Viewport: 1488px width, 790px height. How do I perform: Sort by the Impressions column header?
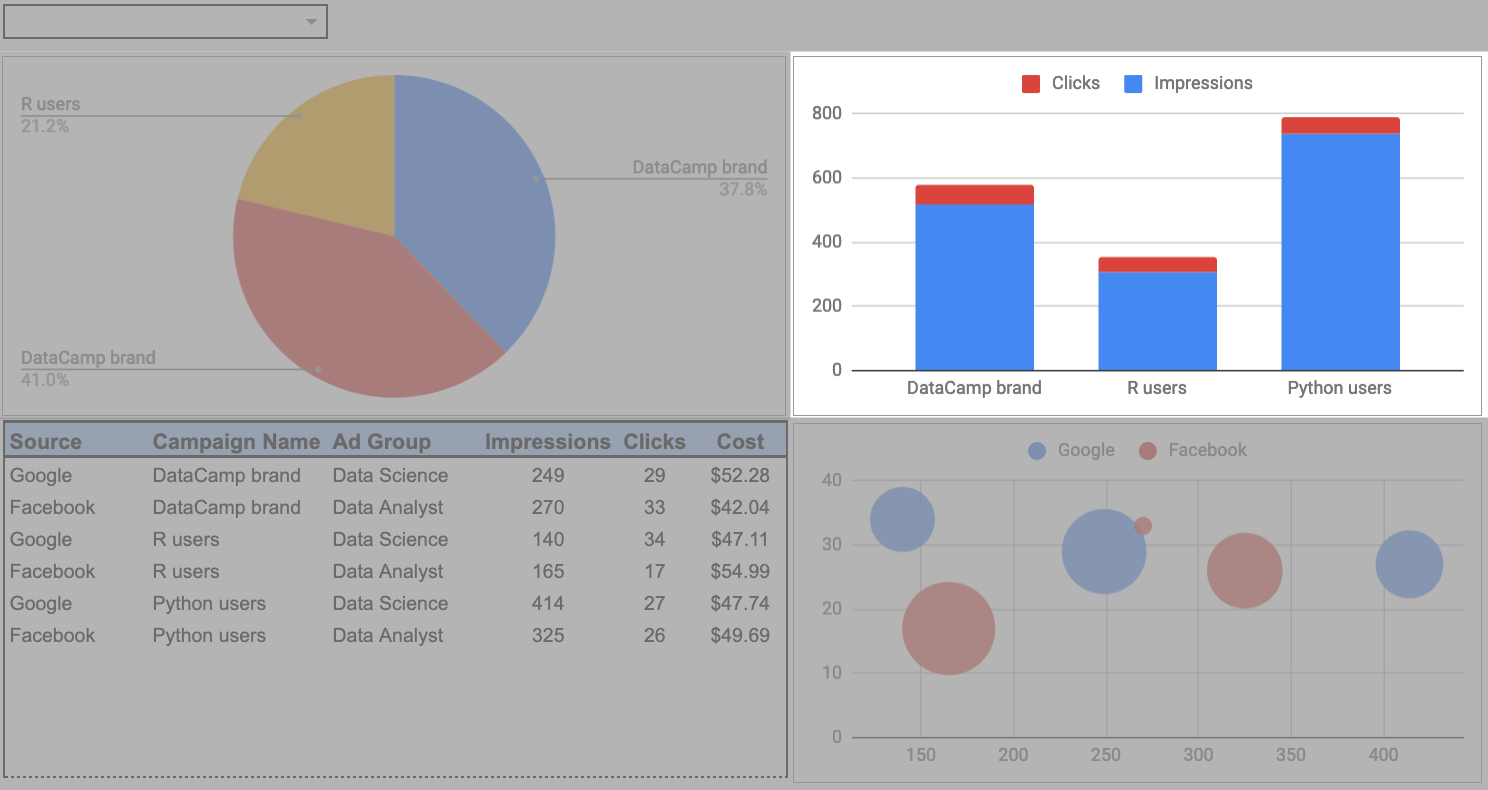pyautogui.click(x=548, y=442)
